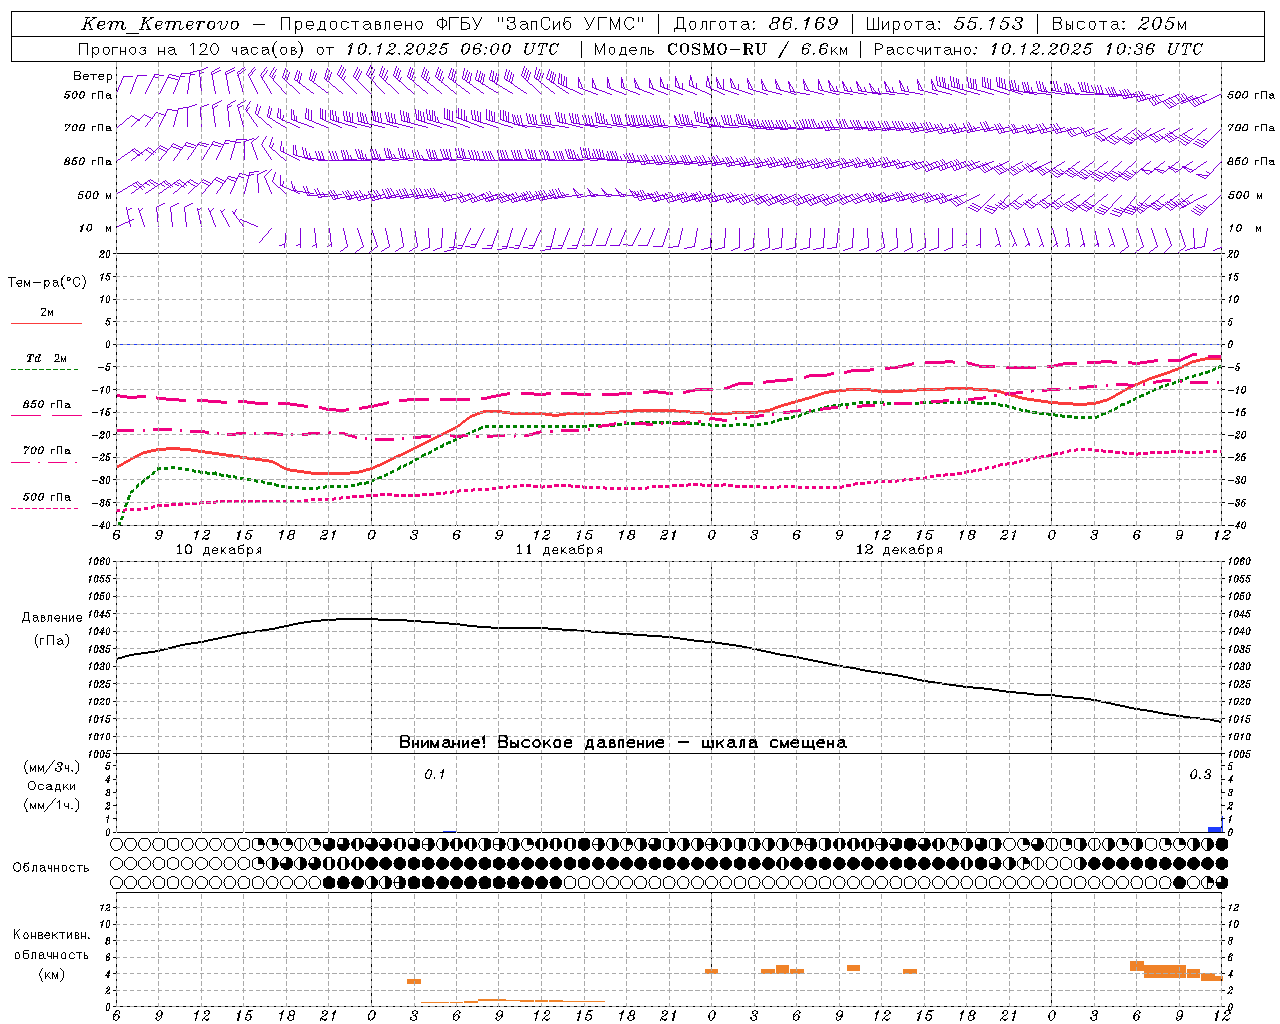The width and height of the screenshot is (1280, 1024).
Task: Click the blue precipitation bar
Action: [x=1215, y=829]
